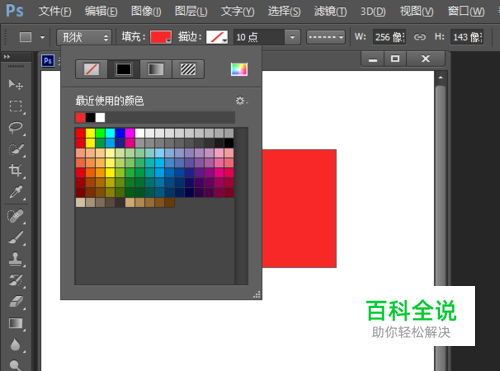Select the Lasso tool
The width and height of the screenshot is (500, 371).
(15, 128)
